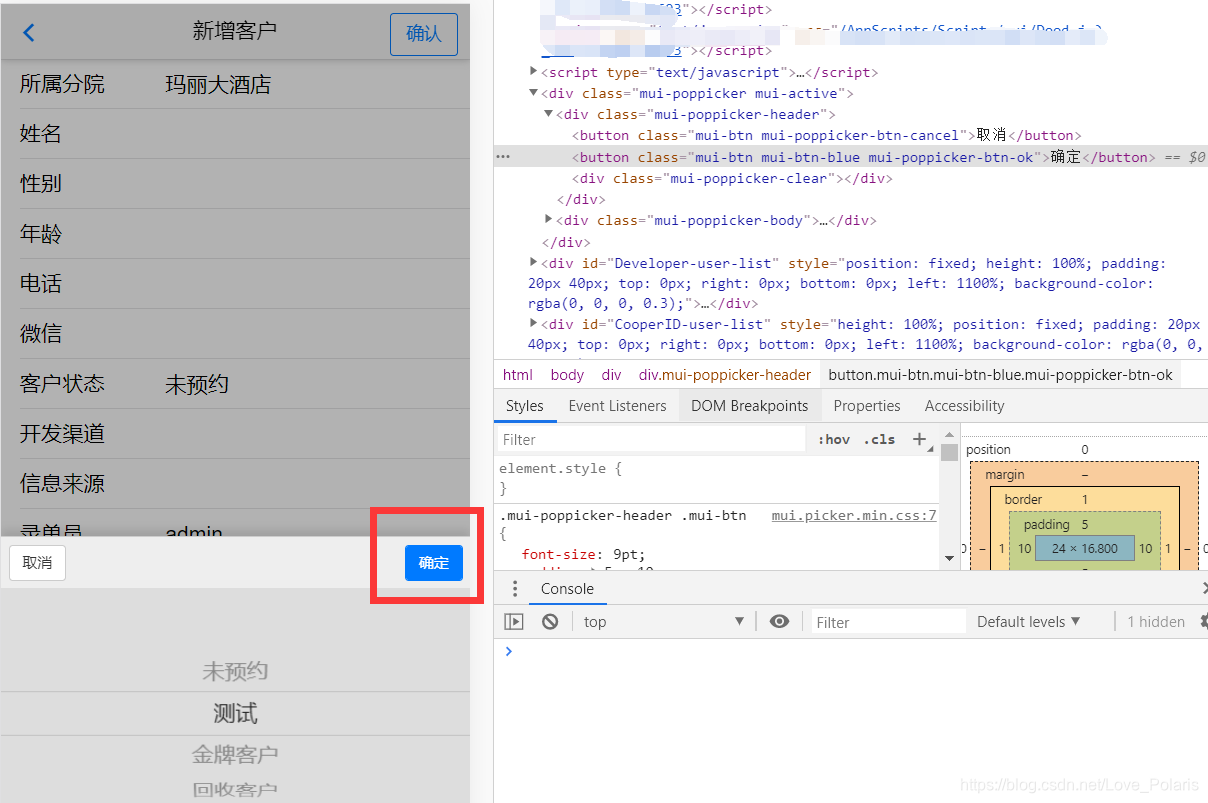Show the console sidebar icon
Viewport: 1208px width, 803px height.
pos(514,622)
